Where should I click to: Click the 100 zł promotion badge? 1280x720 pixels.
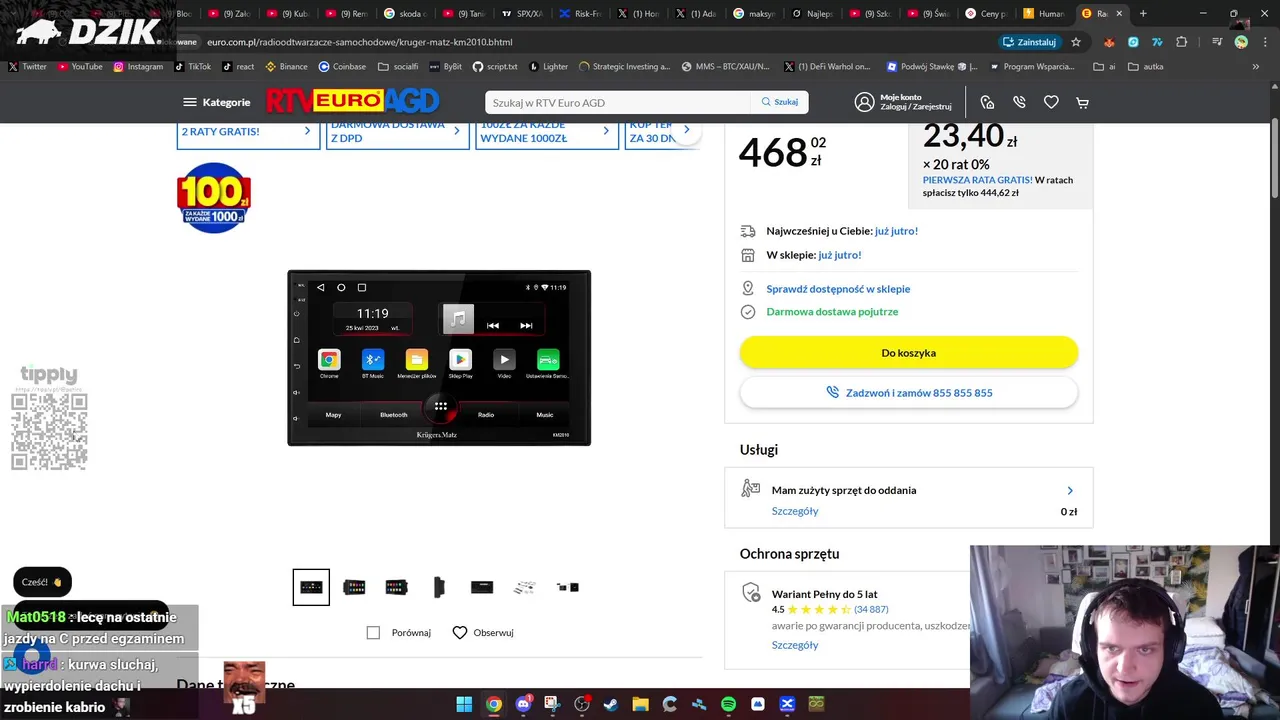pyautogui.click(x=214, y=198)
